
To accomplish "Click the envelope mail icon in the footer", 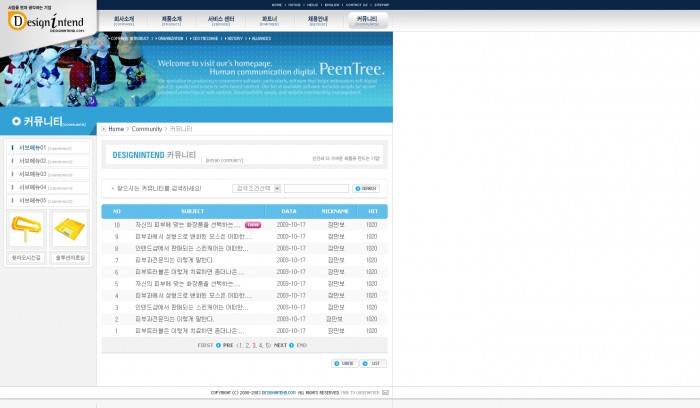I will point(385,393).
